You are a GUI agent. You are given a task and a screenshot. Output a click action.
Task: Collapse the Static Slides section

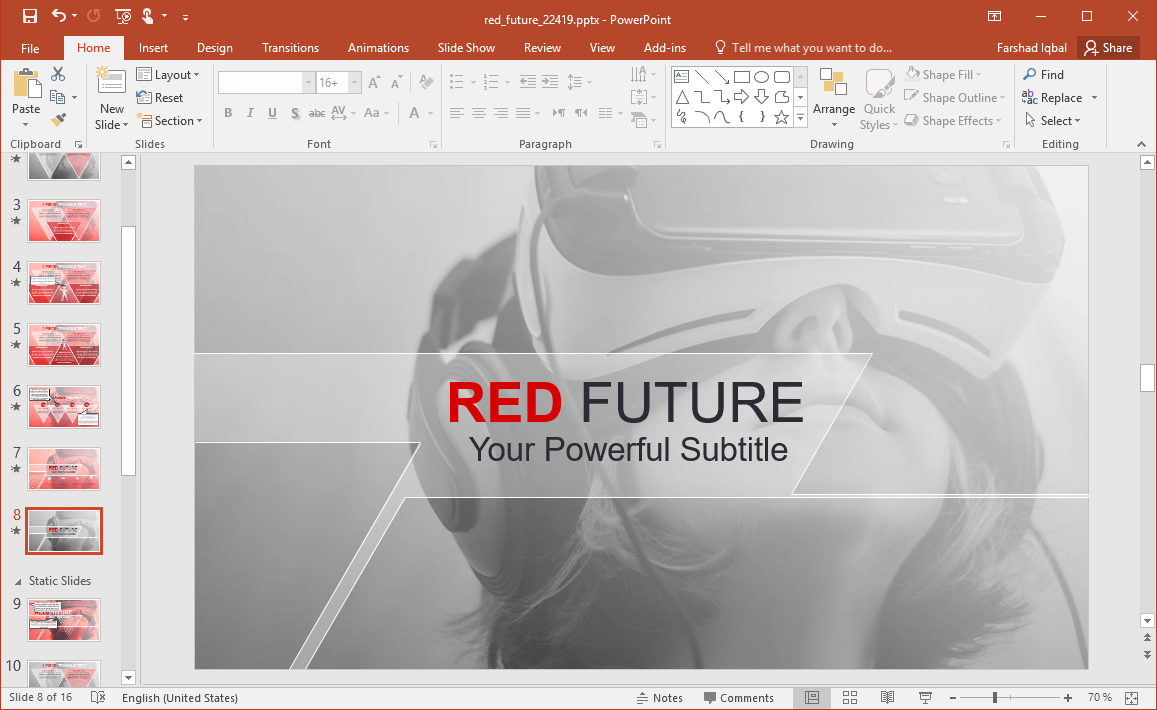pos(17,581)
